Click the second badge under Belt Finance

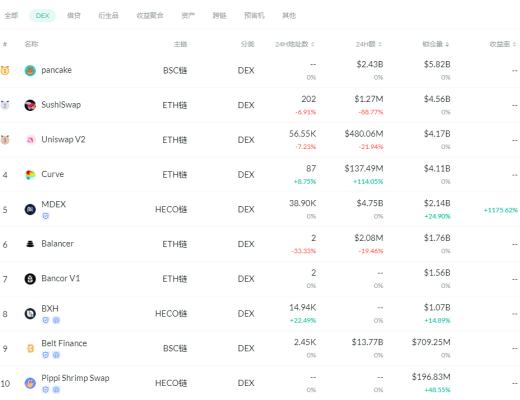tap(56, 355)
